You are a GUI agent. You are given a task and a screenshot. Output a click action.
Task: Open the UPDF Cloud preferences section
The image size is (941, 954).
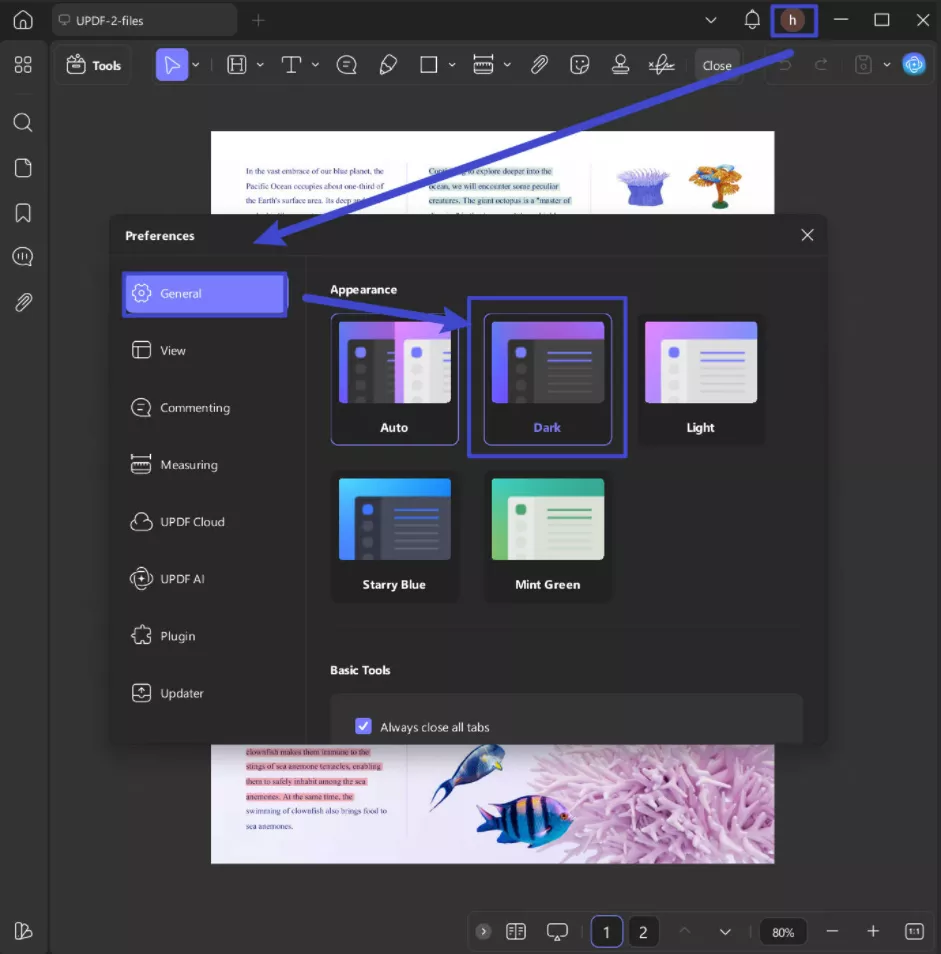click(x=192, y=522)
